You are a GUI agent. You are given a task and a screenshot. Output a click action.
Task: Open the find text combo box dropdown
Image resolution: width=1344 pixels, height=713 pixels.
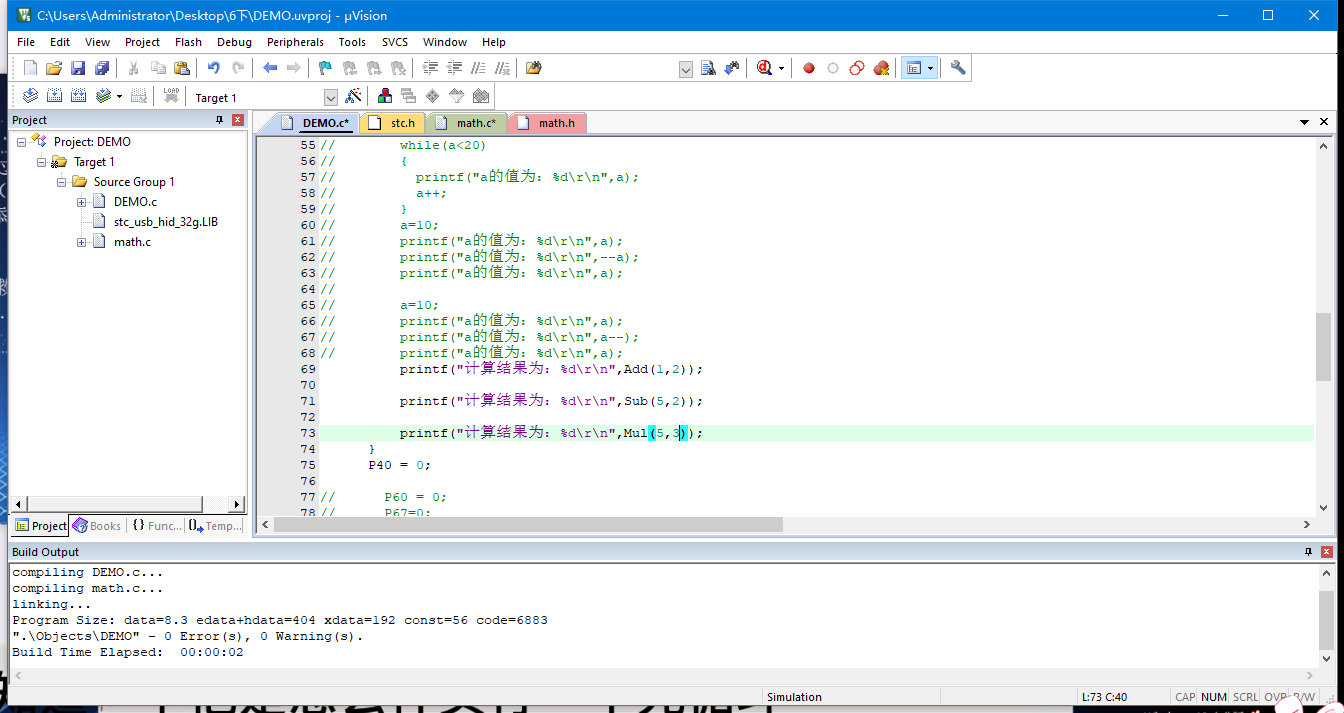pyautogui.click(x=686, y=69)
